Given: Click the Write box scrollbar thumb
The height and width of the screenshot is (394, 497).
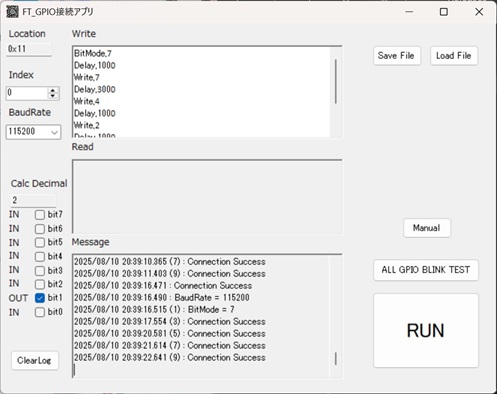Looking at the screenshot, I should tap(335, 81).
